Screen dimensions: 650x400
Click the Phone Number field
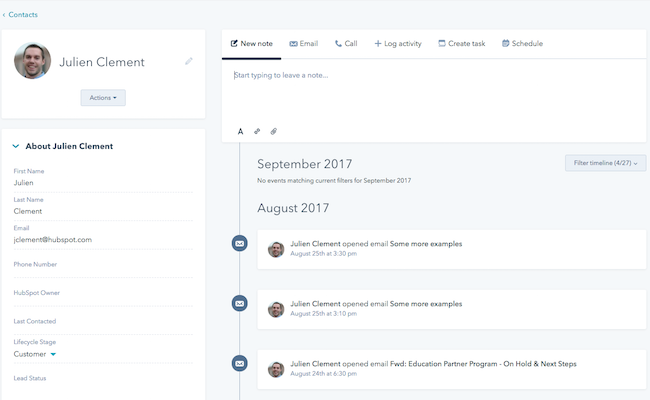coord(100,272)
